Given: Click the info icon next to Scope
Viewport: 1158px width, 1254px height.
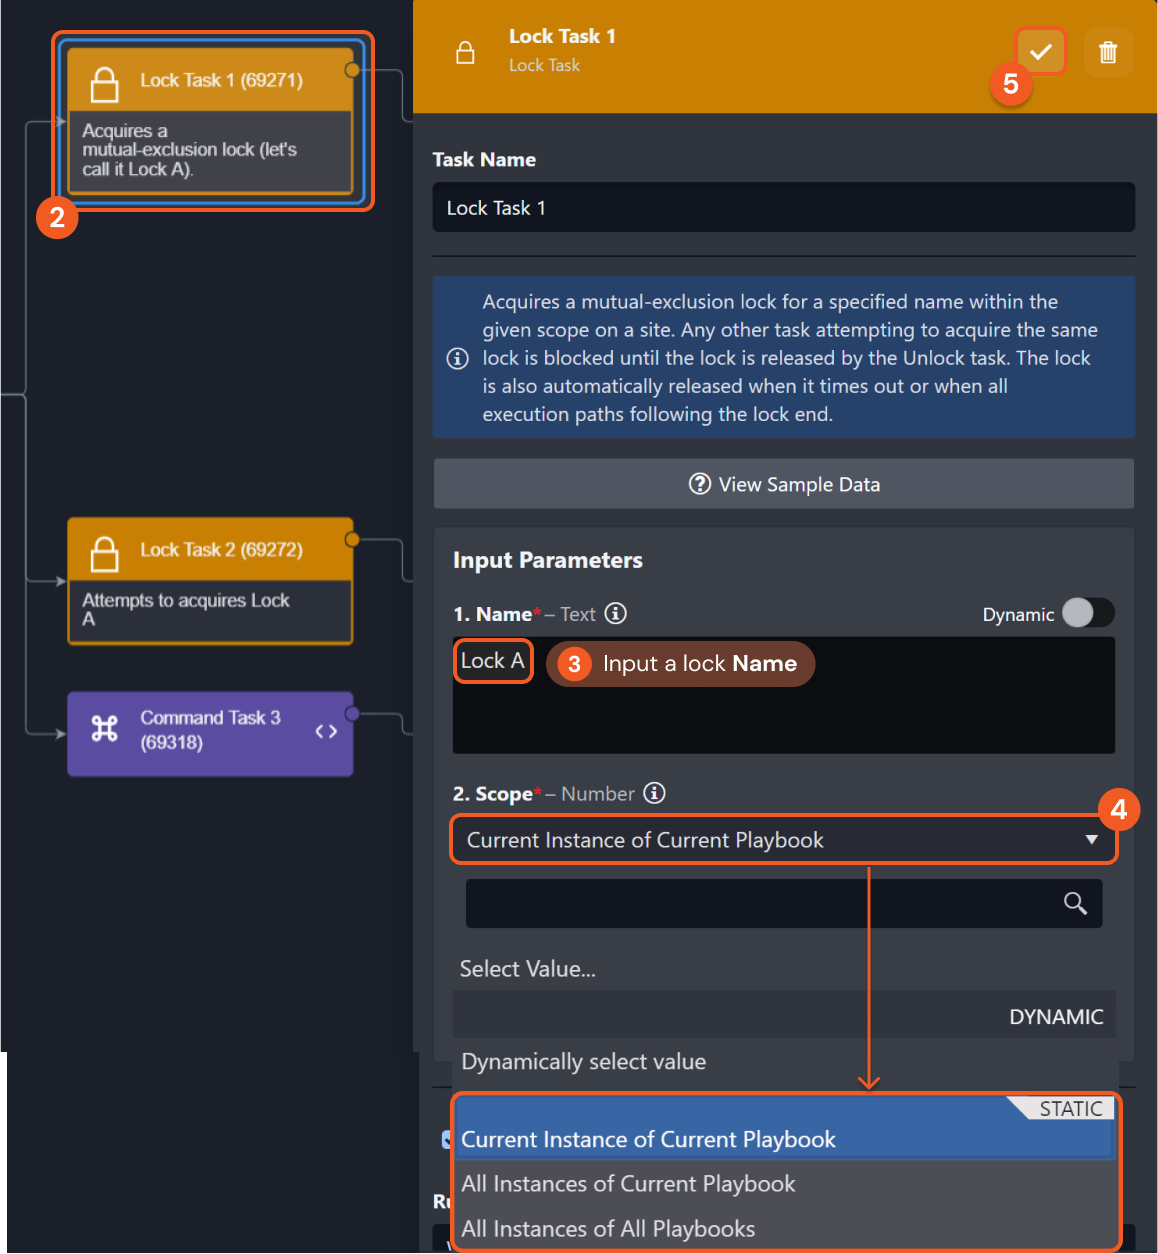Looking at the screenshot, I should [x=654, y=793].
